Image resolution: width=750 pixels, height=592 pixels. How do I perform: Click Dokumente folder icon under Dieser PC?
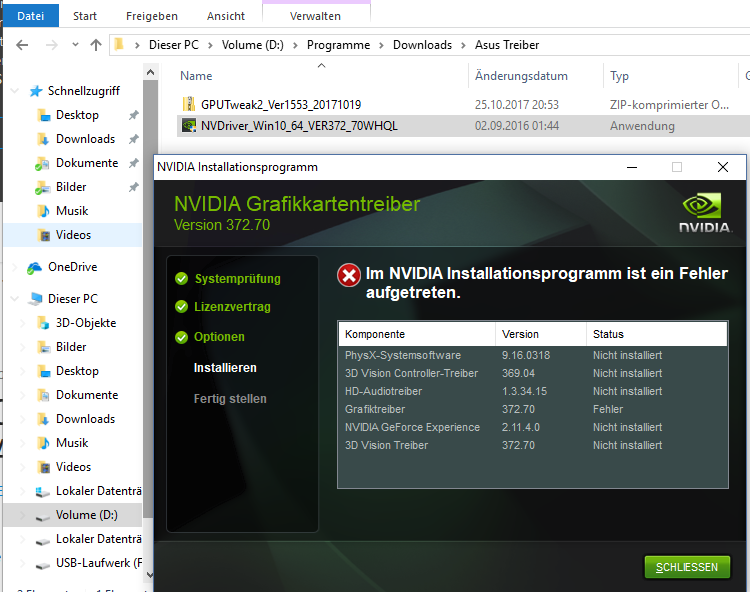pos(44,395)
